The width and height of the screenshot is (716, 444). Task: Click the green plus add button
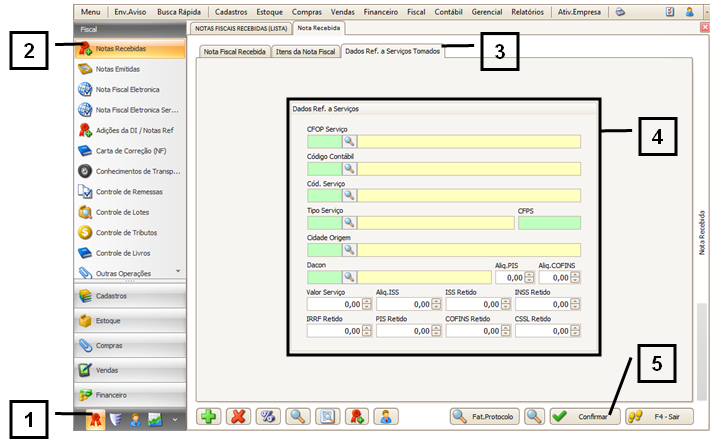pos(209,417)
